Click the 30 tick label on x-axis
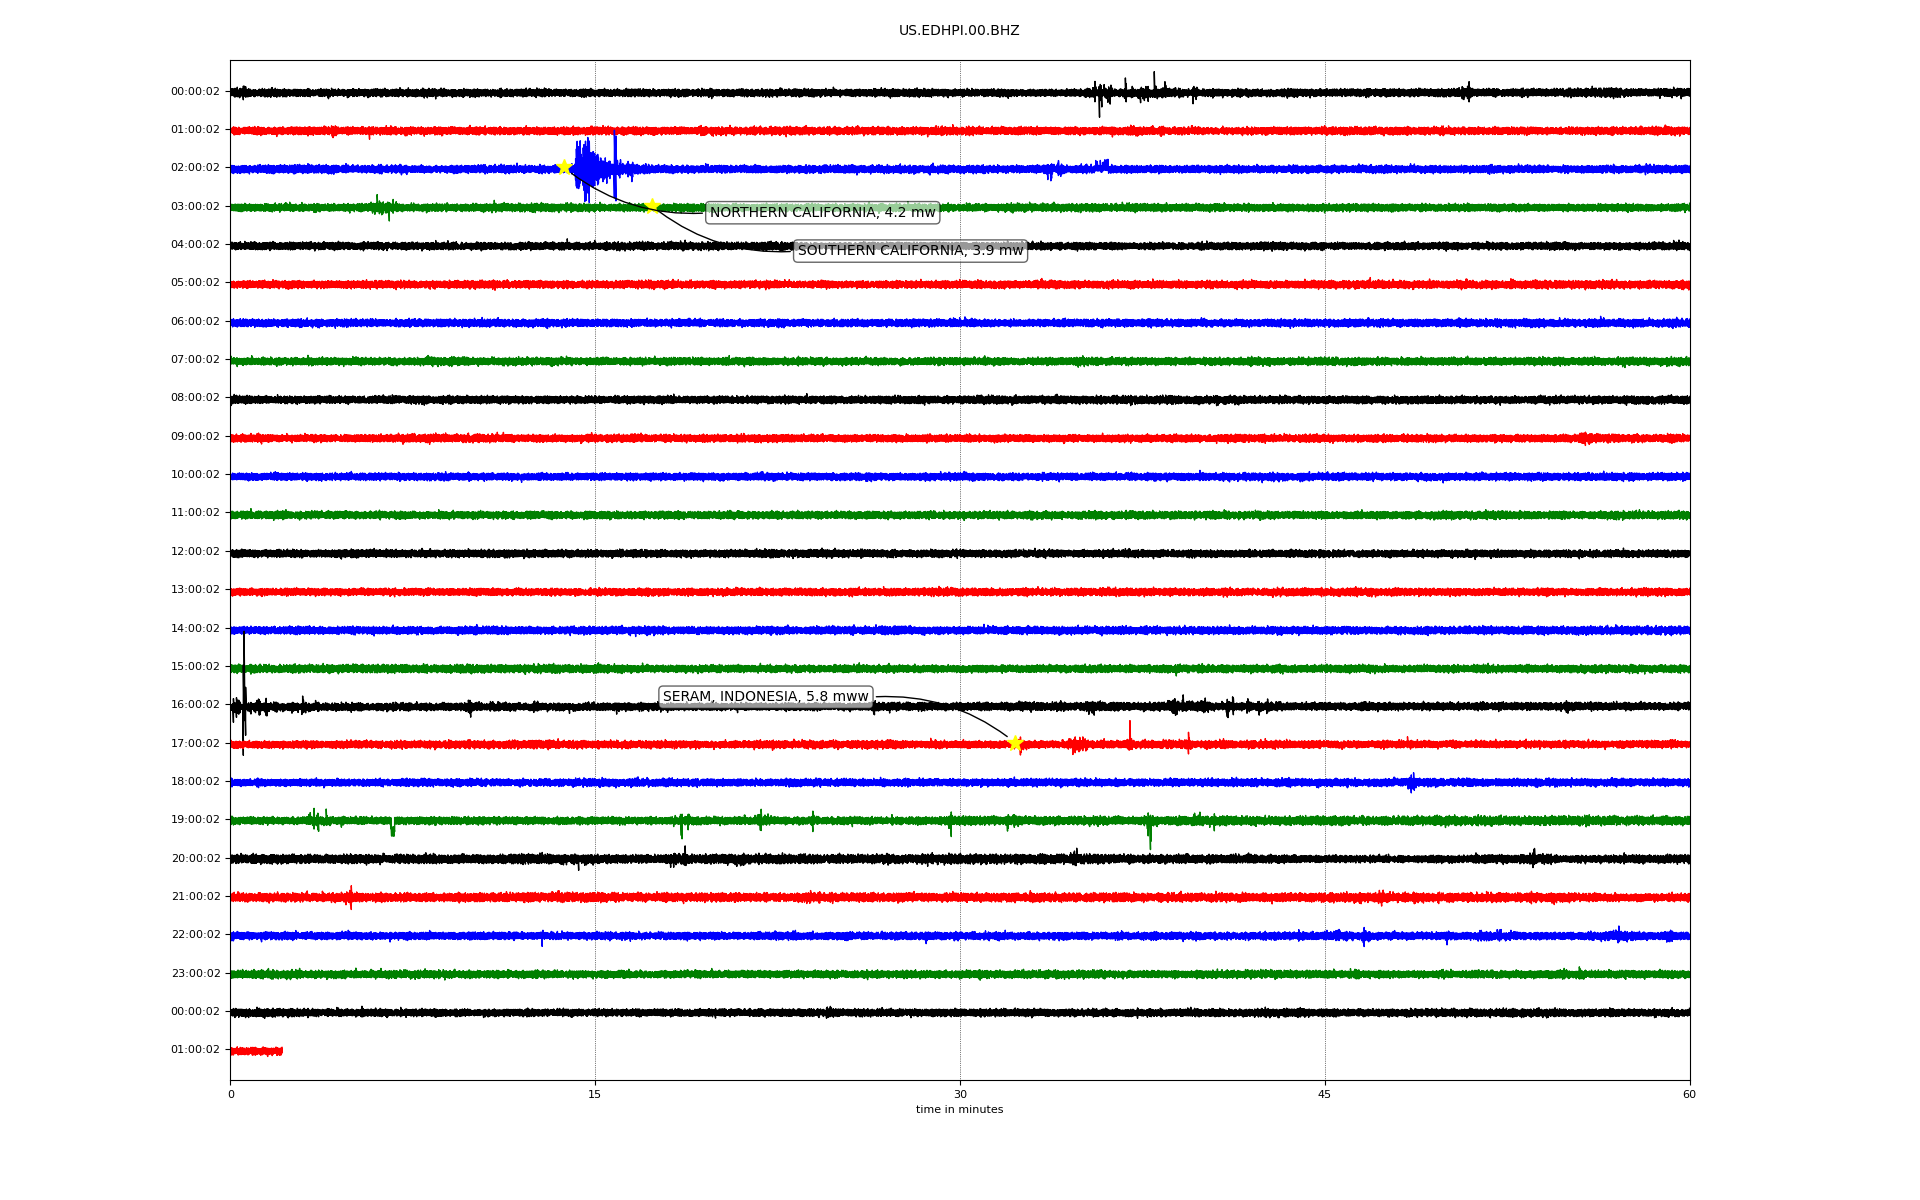This screenshot has width=1920, height=1200. (960, 1094)
